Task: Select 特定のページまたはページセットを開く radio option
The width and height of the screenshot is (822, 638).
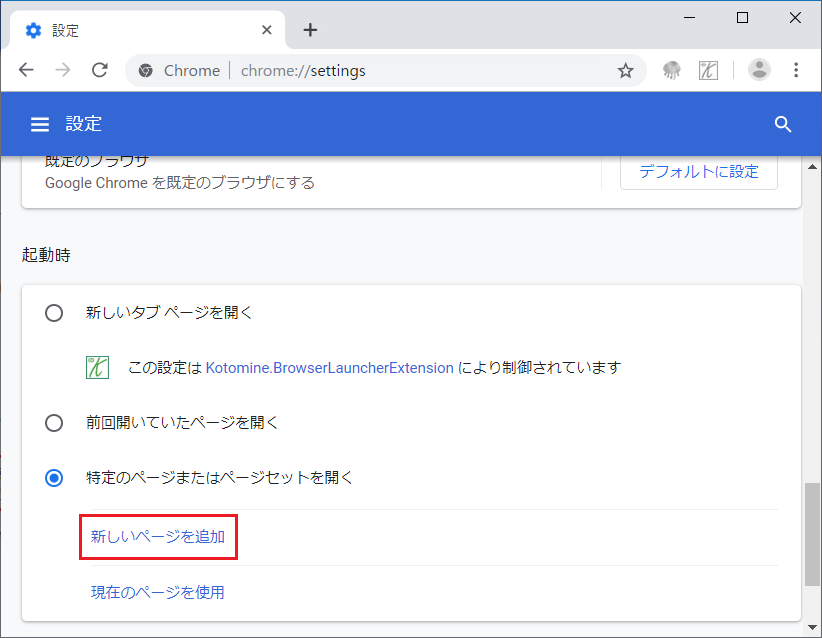Action: point(54,478)
